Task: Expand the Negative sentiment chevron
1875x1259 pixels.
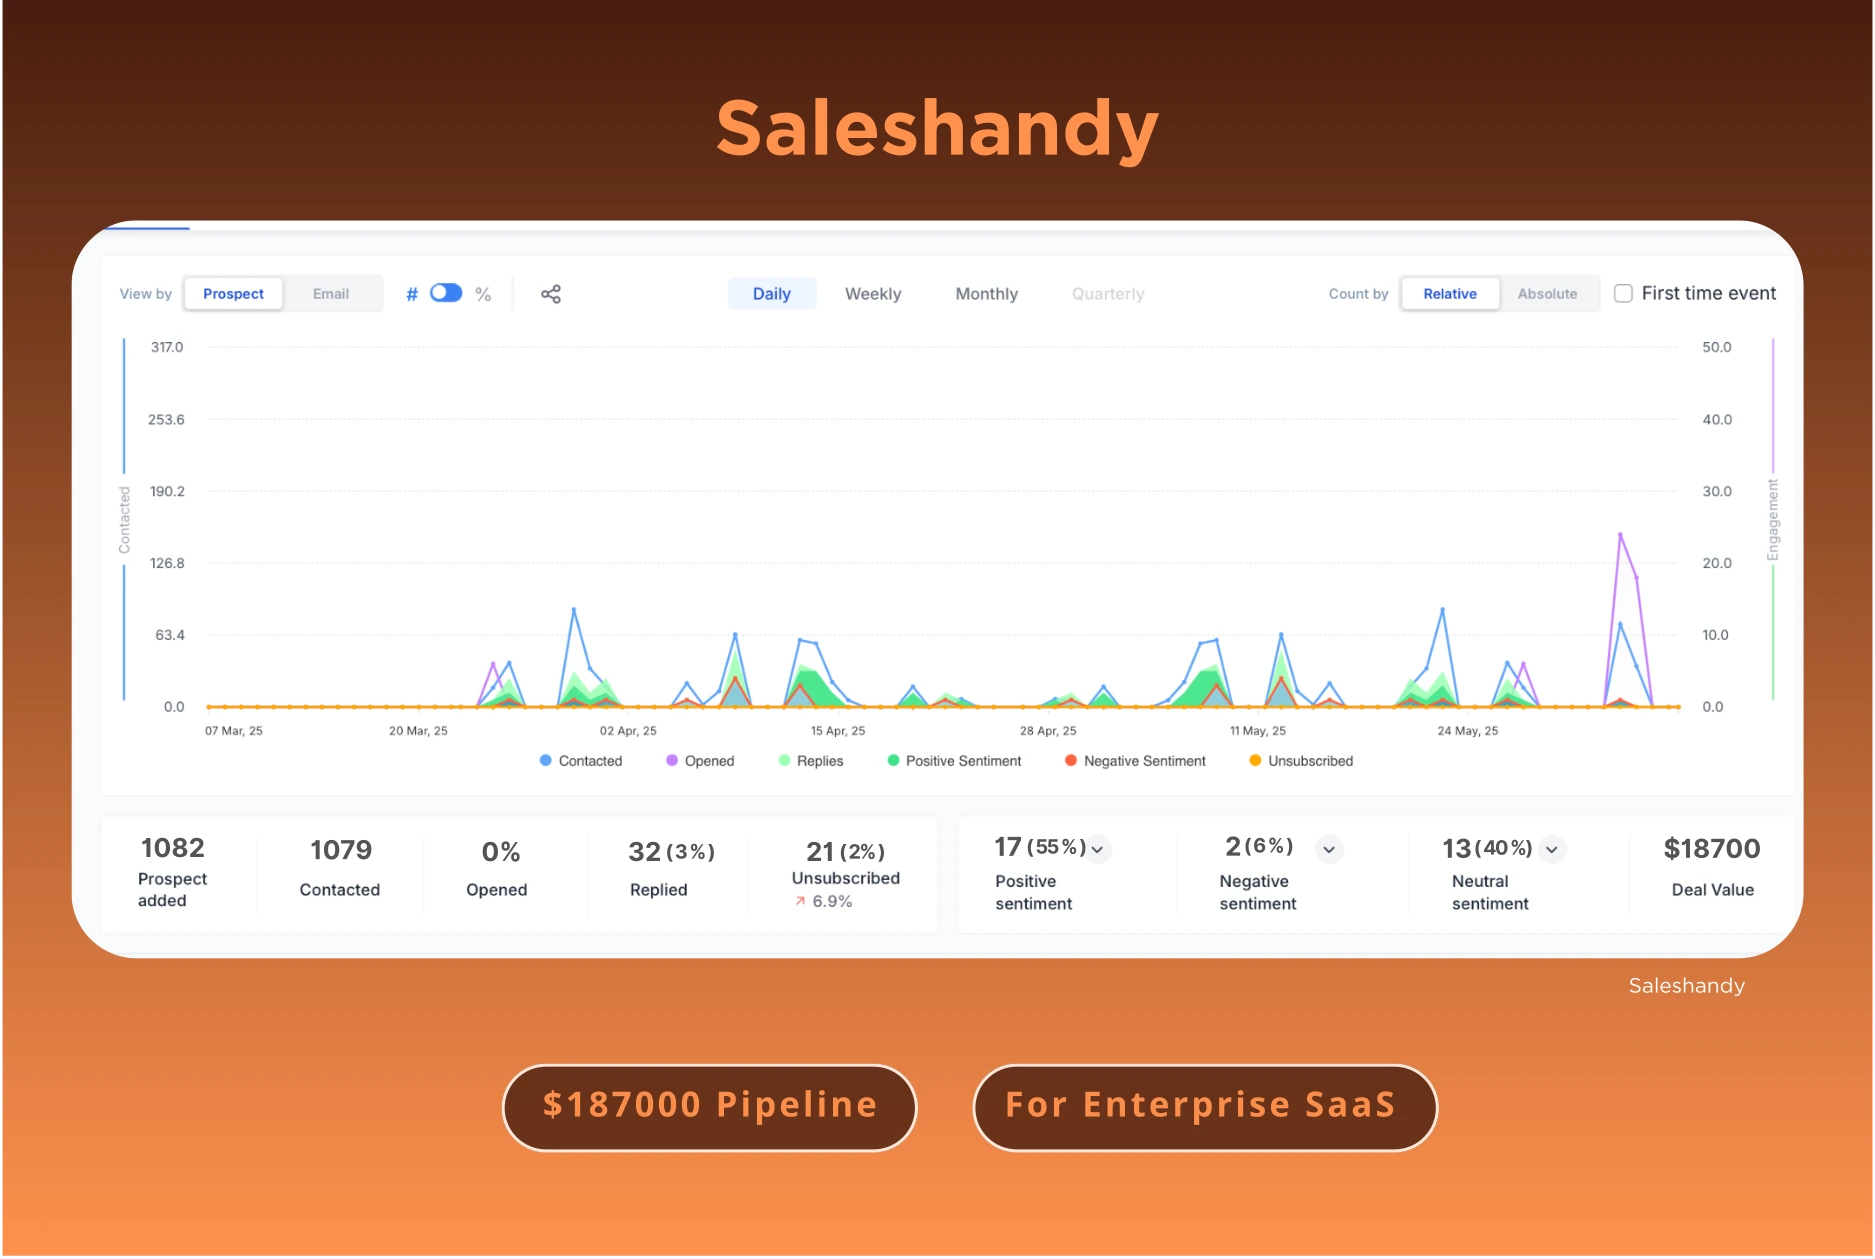Action: click(x=1329, y=850)
